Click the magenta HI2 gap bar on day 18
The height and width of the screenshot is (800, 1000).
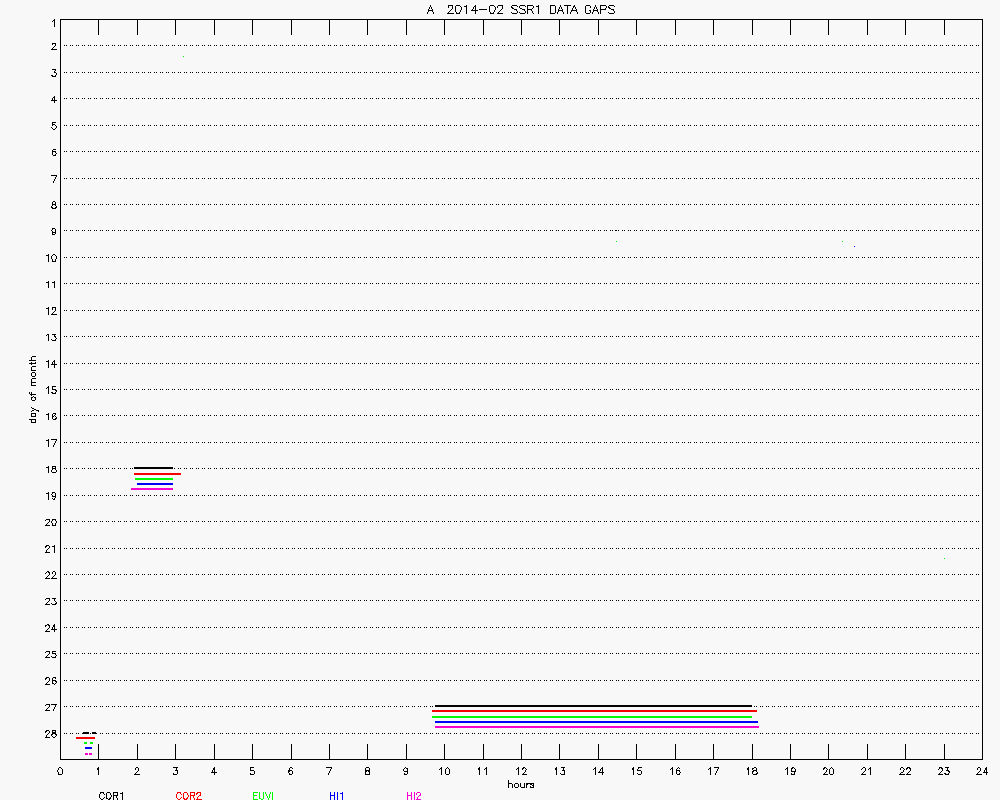click(x=153, y=489)
